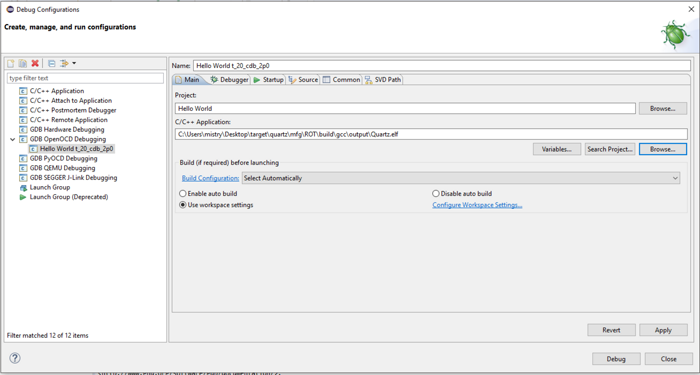The image size is (700, 375).
Task: Collapse the GDB OpenOCD Debugging node
Action: coord(12,139)
